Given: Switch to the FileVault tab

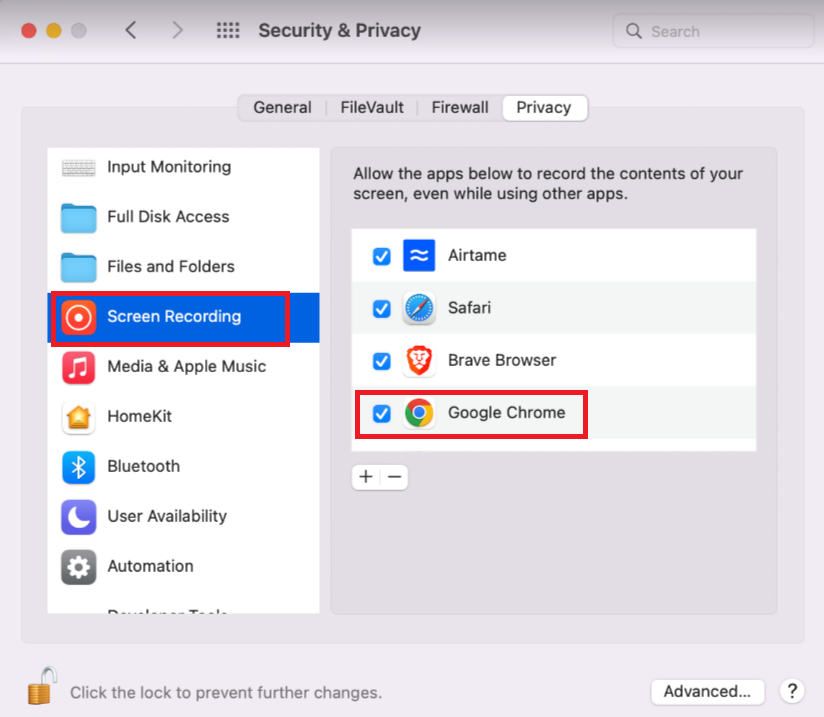Looking at the screenshot, I should pyautogui.click(x=371, y=107).
